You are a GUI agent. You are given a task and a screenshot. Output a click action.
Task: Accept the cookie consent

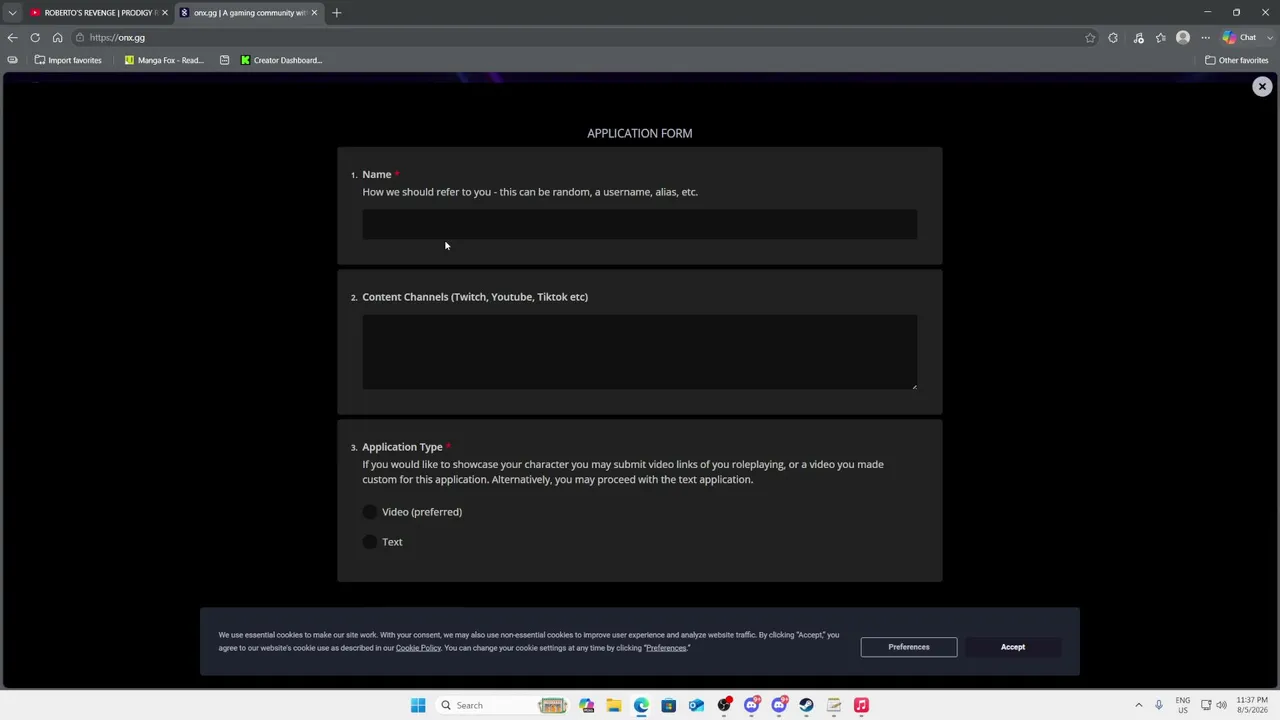pyautogui.click(x=1012, y=647)
